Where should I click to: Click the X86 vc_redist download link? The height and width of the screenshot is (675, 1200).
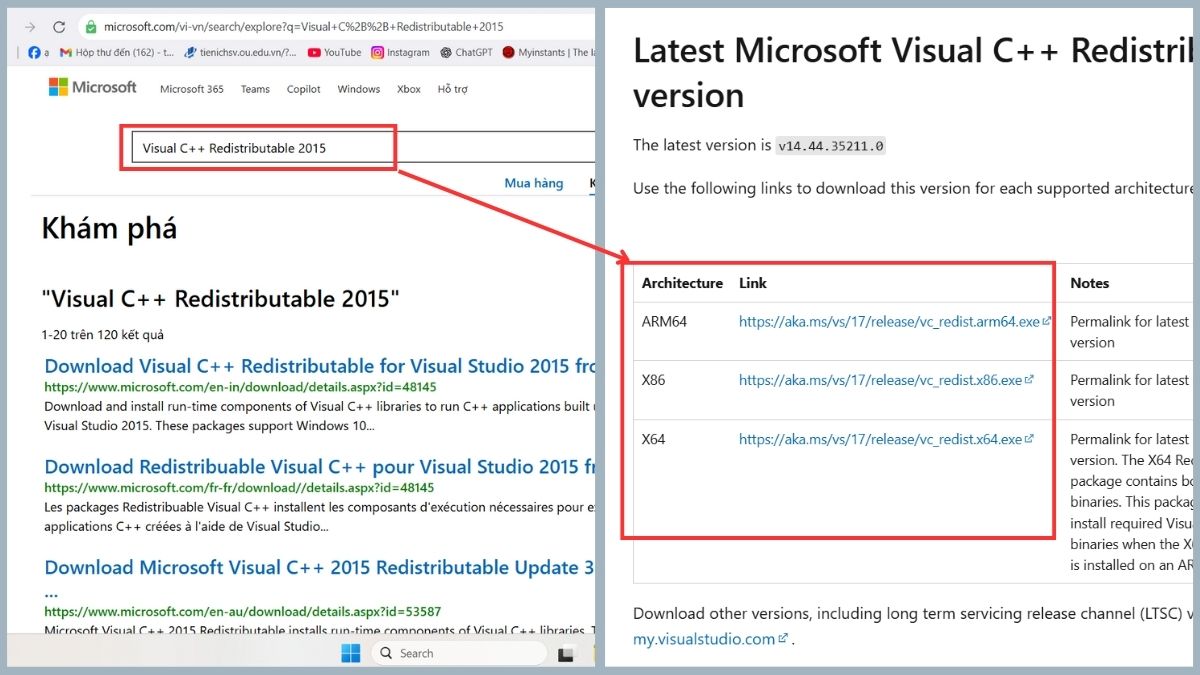tap(880, 380)
